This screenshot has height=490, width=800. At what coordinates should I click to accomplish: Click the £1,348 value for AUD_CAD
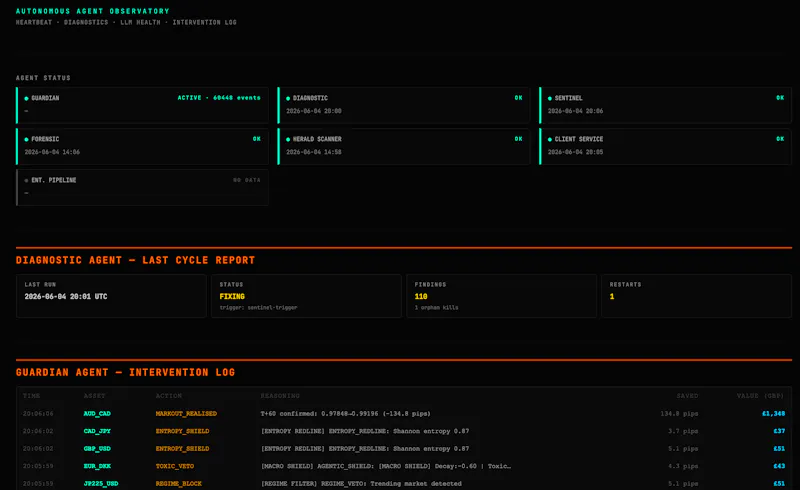[x=773, y=414]
